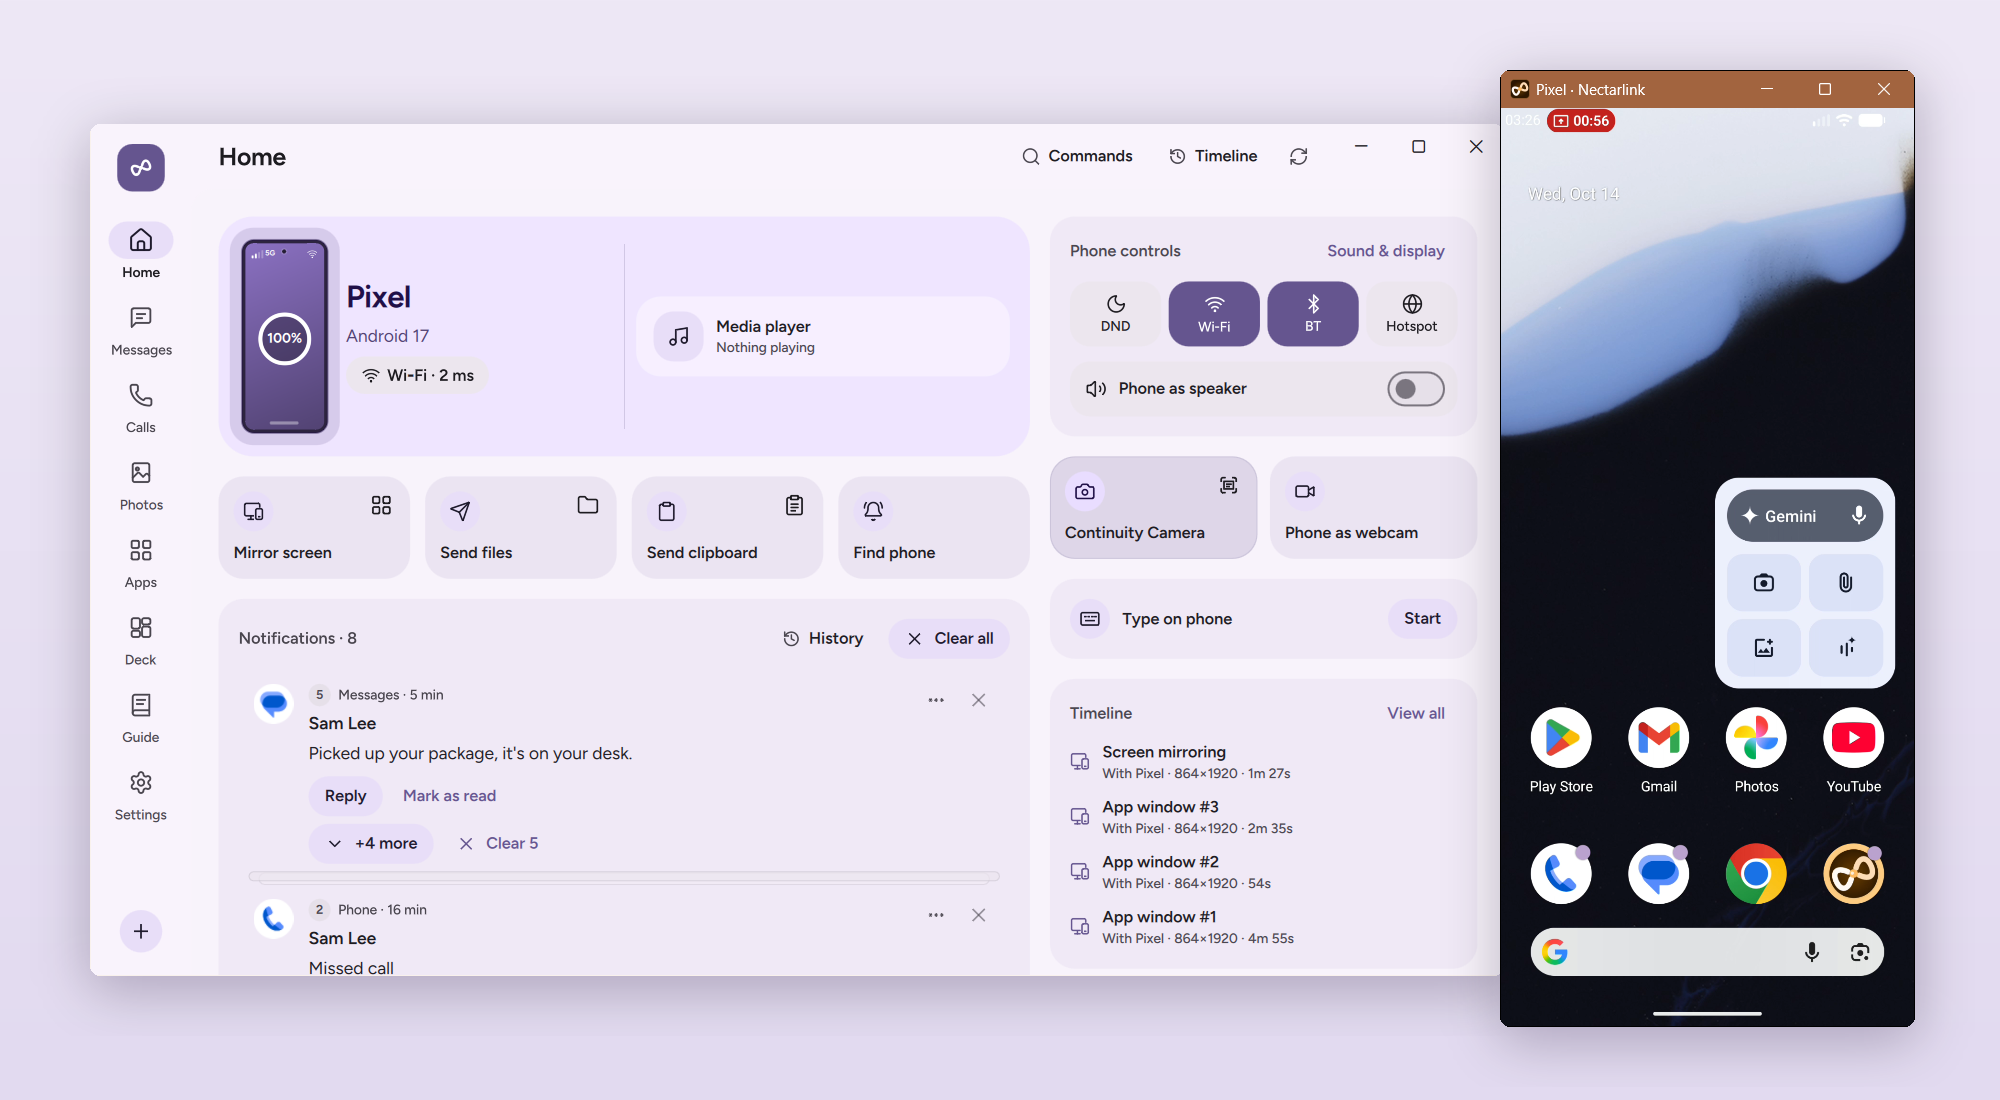
Task: Toggle the Hotspot control
Action: click(1411, 314)
